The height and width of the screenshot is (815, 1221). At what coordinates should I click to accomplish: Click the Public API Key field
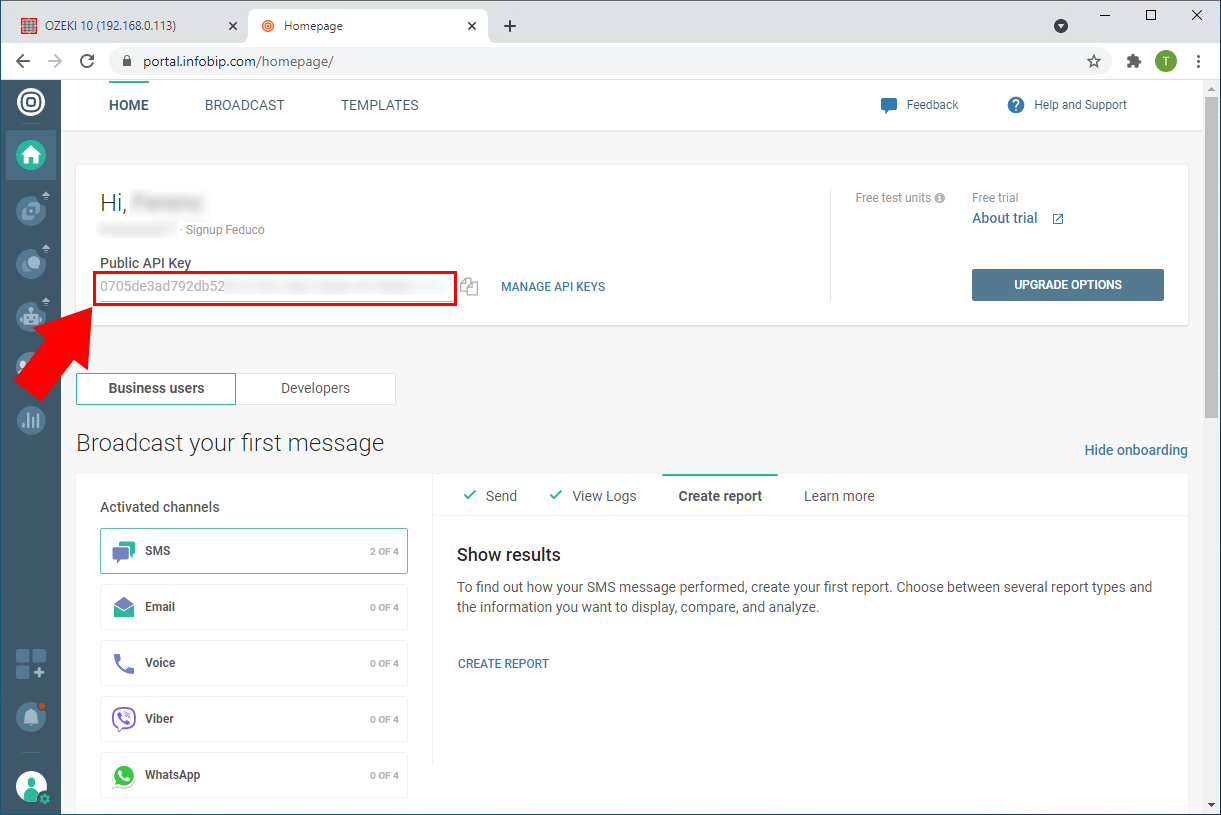coord(275,287)
